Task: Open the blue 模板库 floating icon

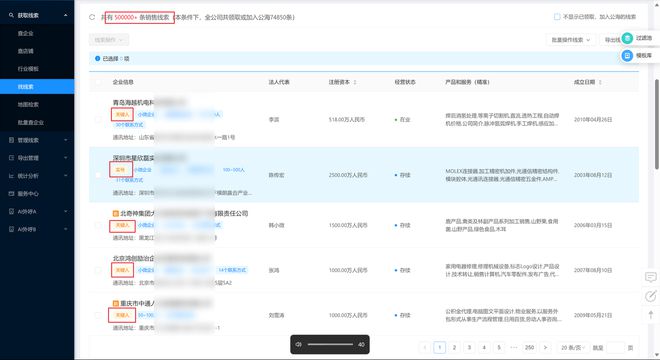Action: click(627, 56)
